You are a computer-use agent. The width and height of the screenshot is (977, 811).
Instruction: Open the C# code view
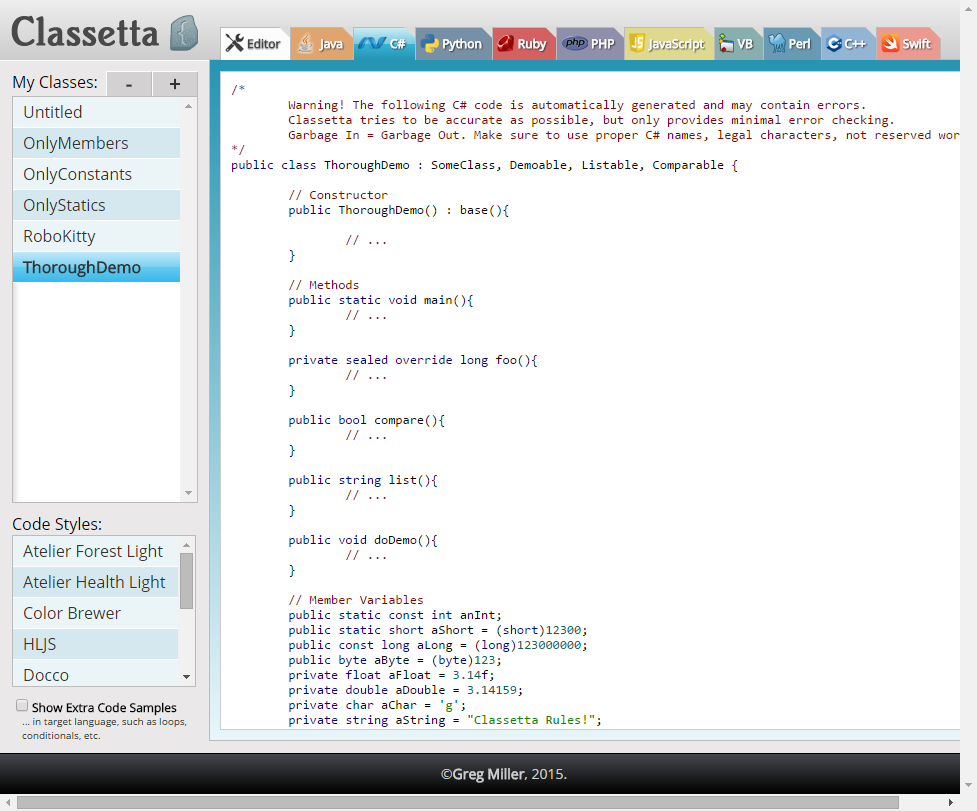pos(385,43)
